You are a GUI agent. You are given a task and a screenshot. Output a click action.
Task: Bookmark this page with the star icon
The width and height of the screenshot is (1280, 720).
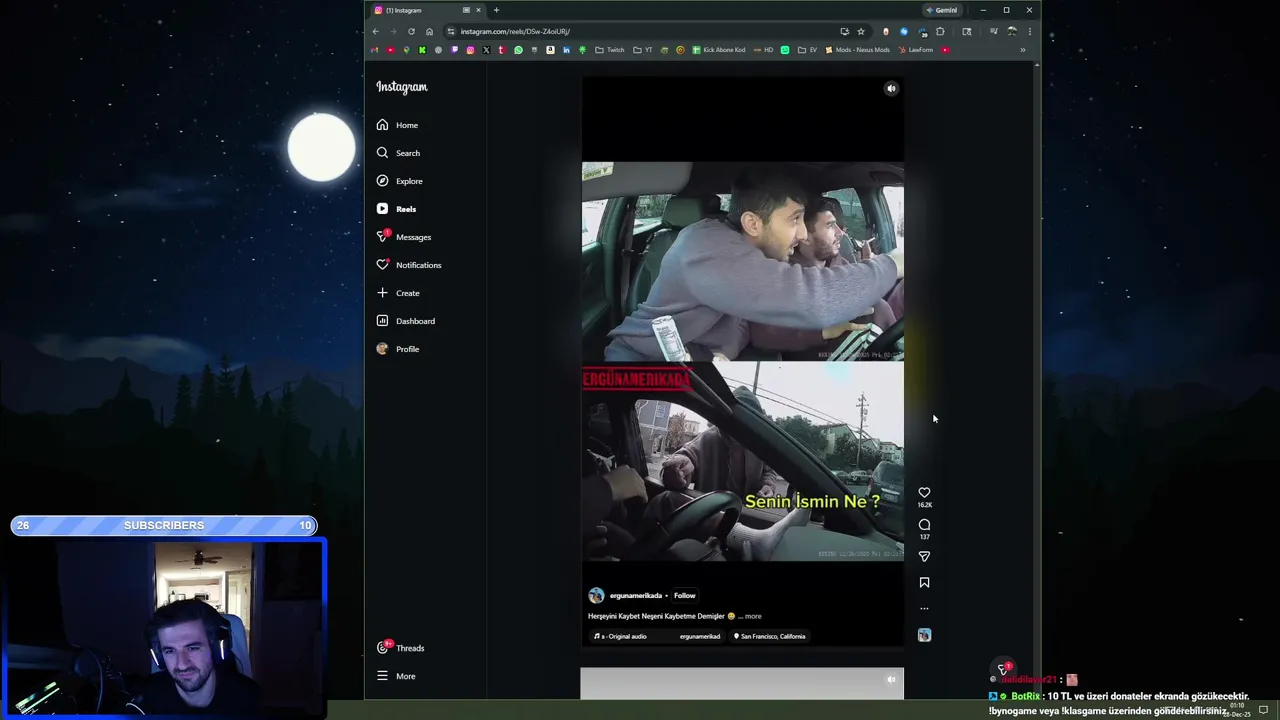(860, 31)
